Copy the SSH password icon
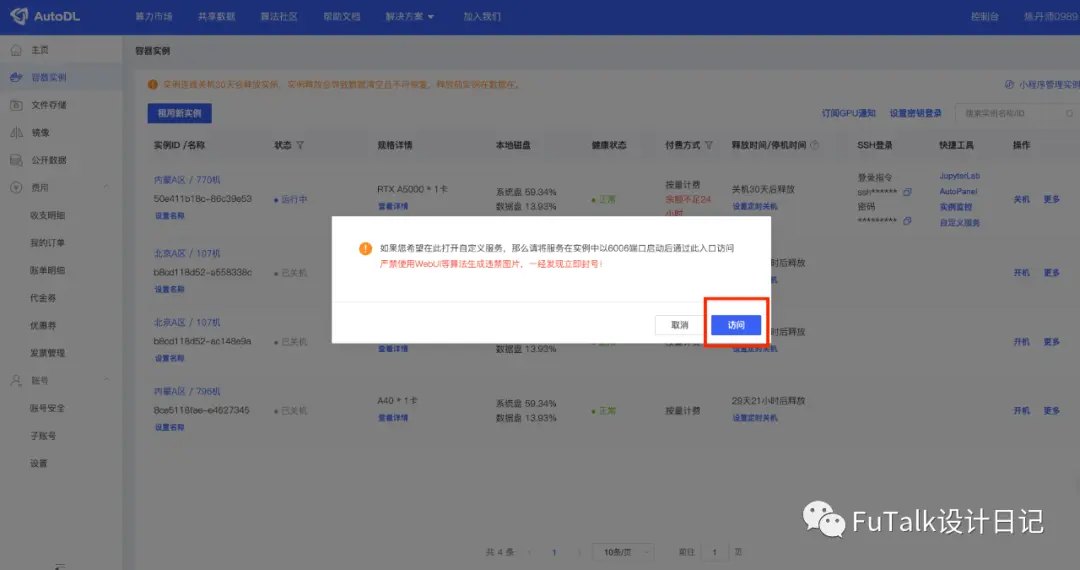 907,221
